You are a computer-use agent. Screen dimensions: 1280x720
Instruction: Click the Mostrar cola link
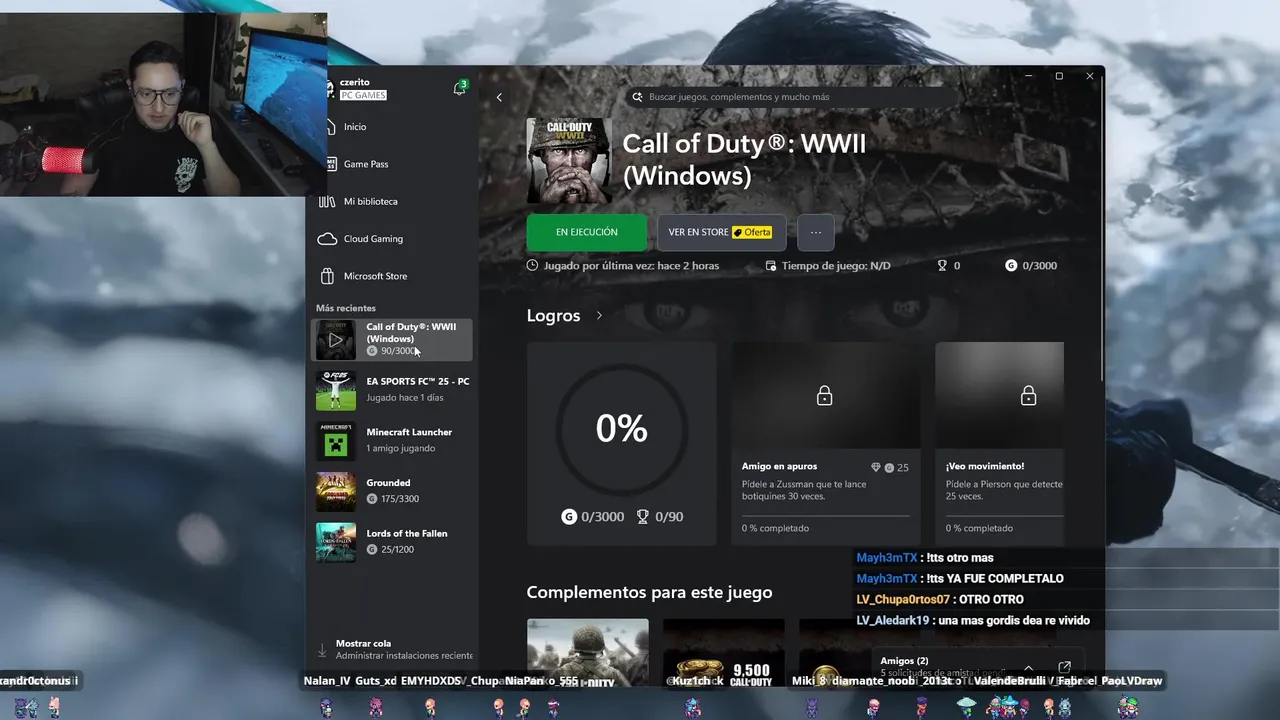pyautogui.click(x=363, y=644)
